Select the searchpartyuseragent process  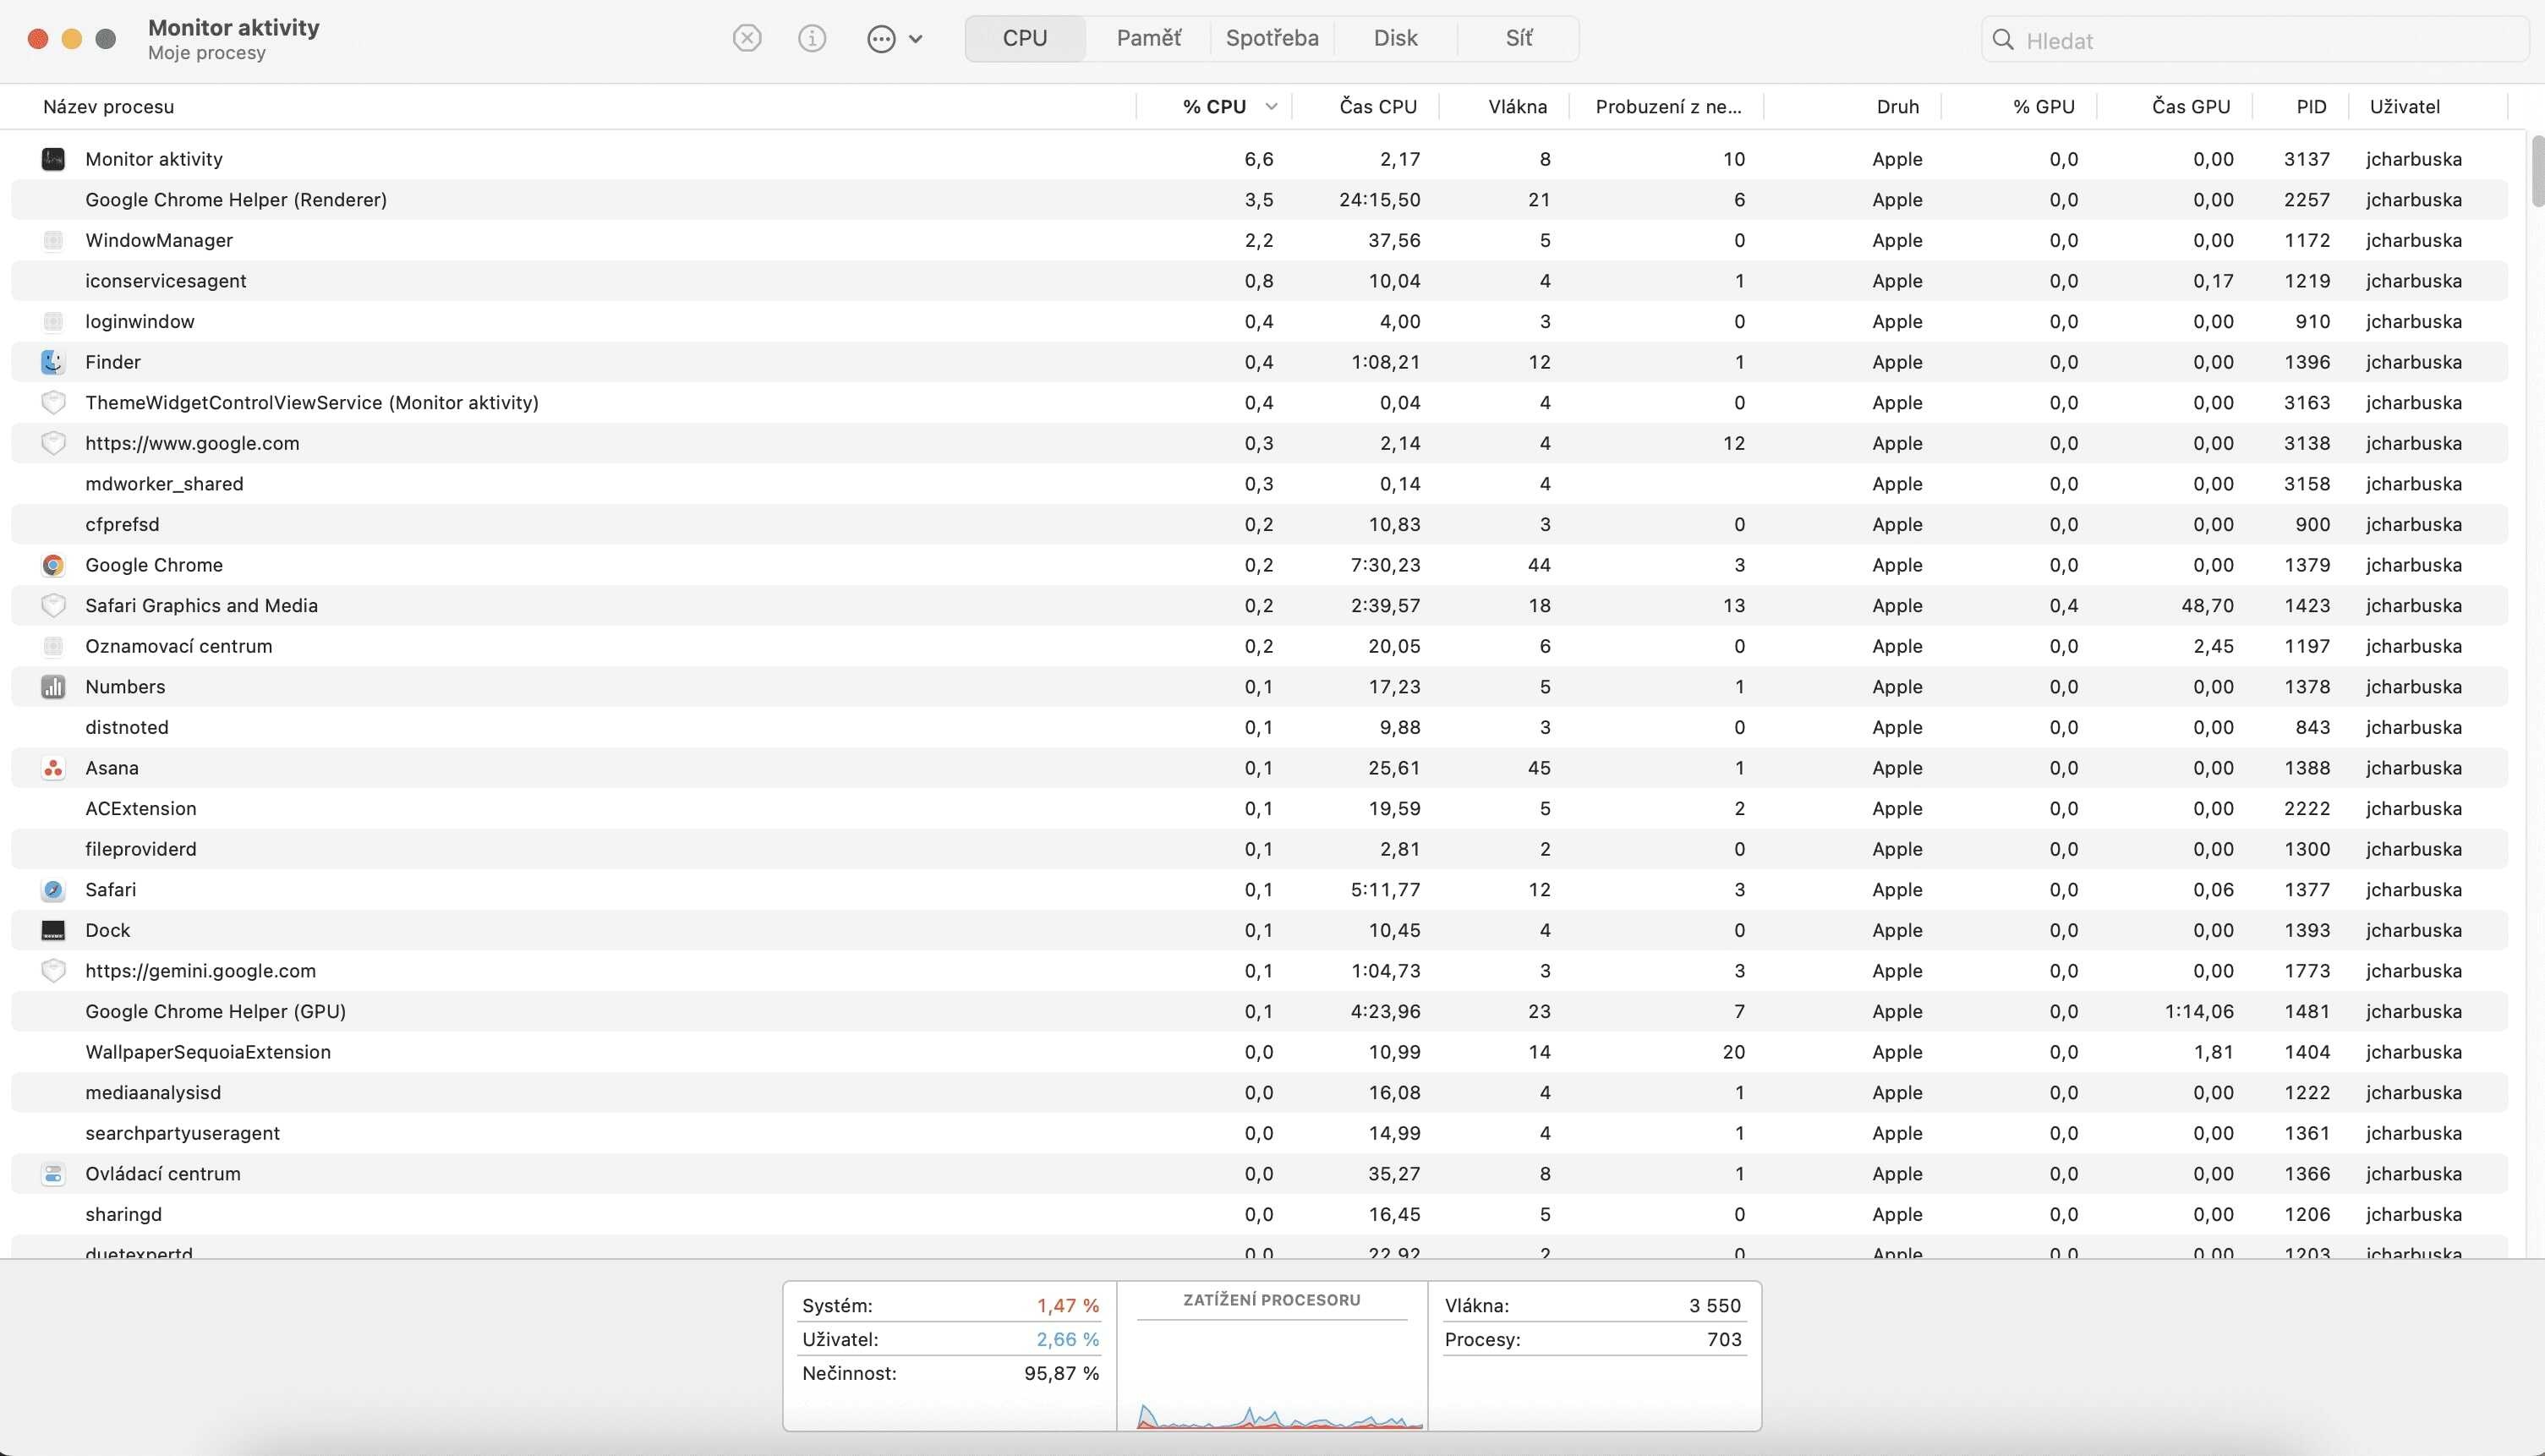click(x=1259, y=1133)
